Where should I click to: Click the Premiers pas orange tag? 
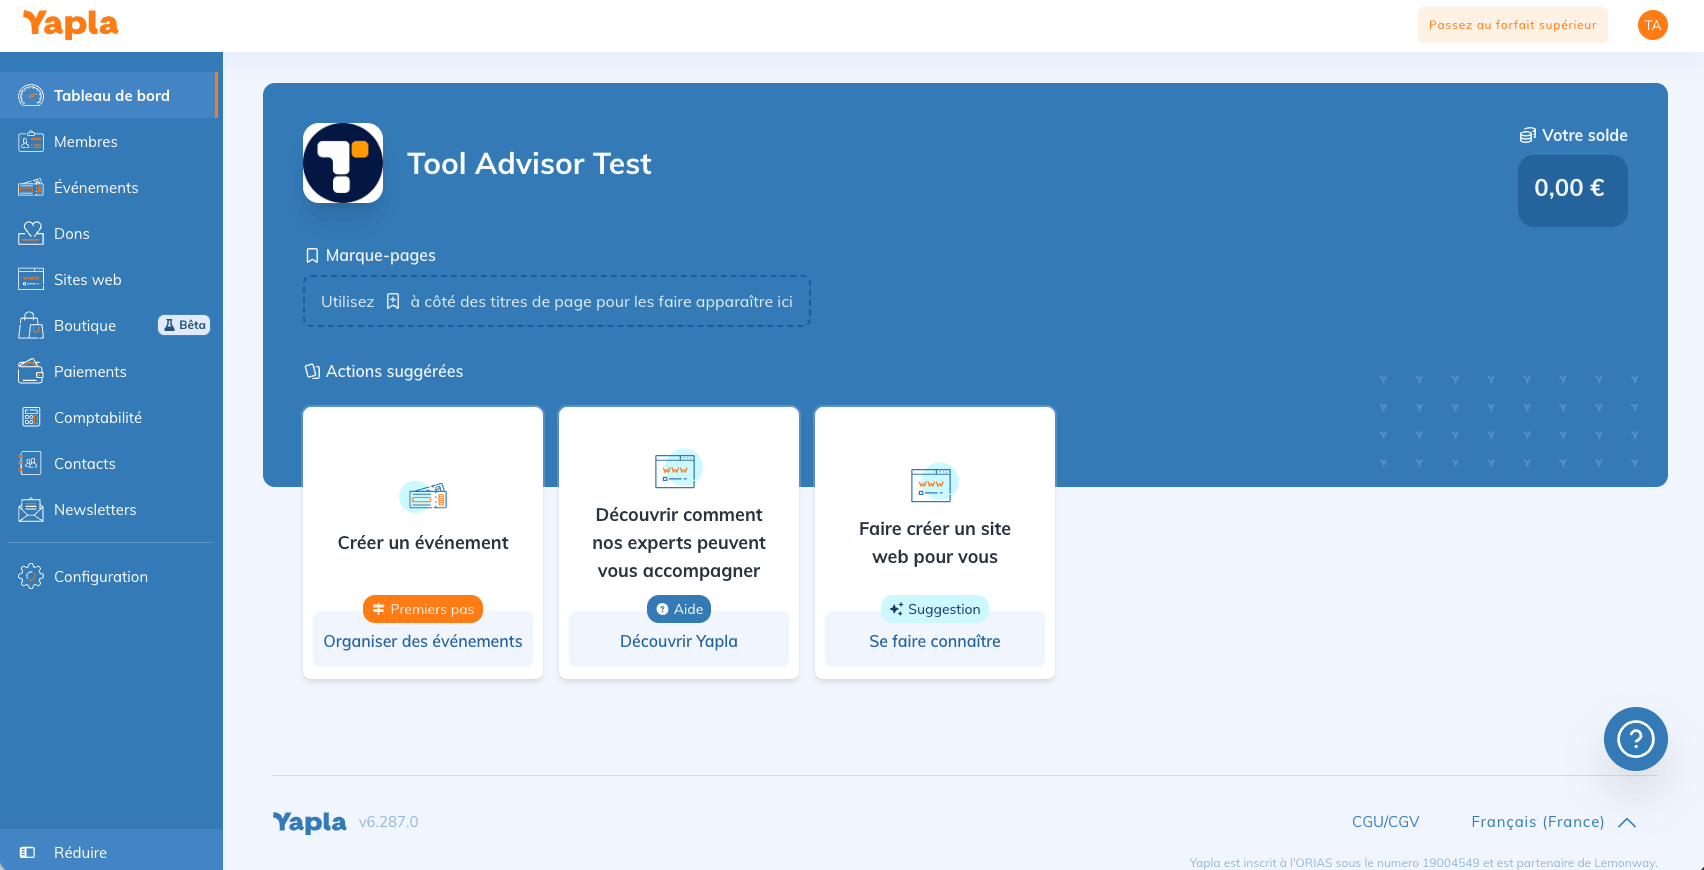coord(423,609)
